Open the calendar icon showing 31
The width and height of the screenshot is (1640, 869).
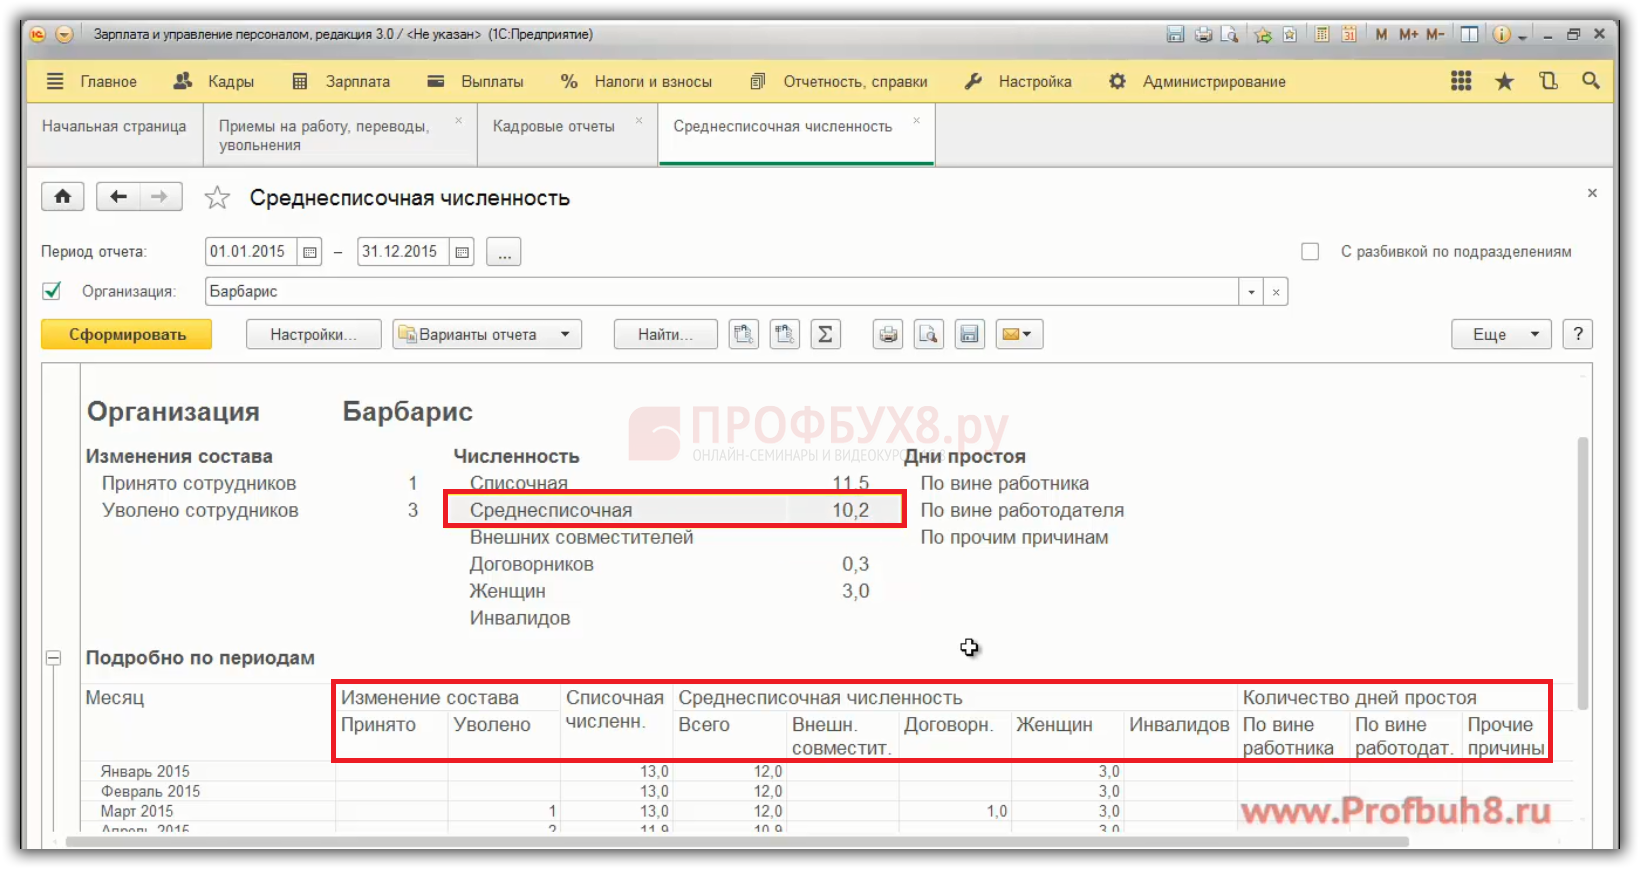[1348, 34]
